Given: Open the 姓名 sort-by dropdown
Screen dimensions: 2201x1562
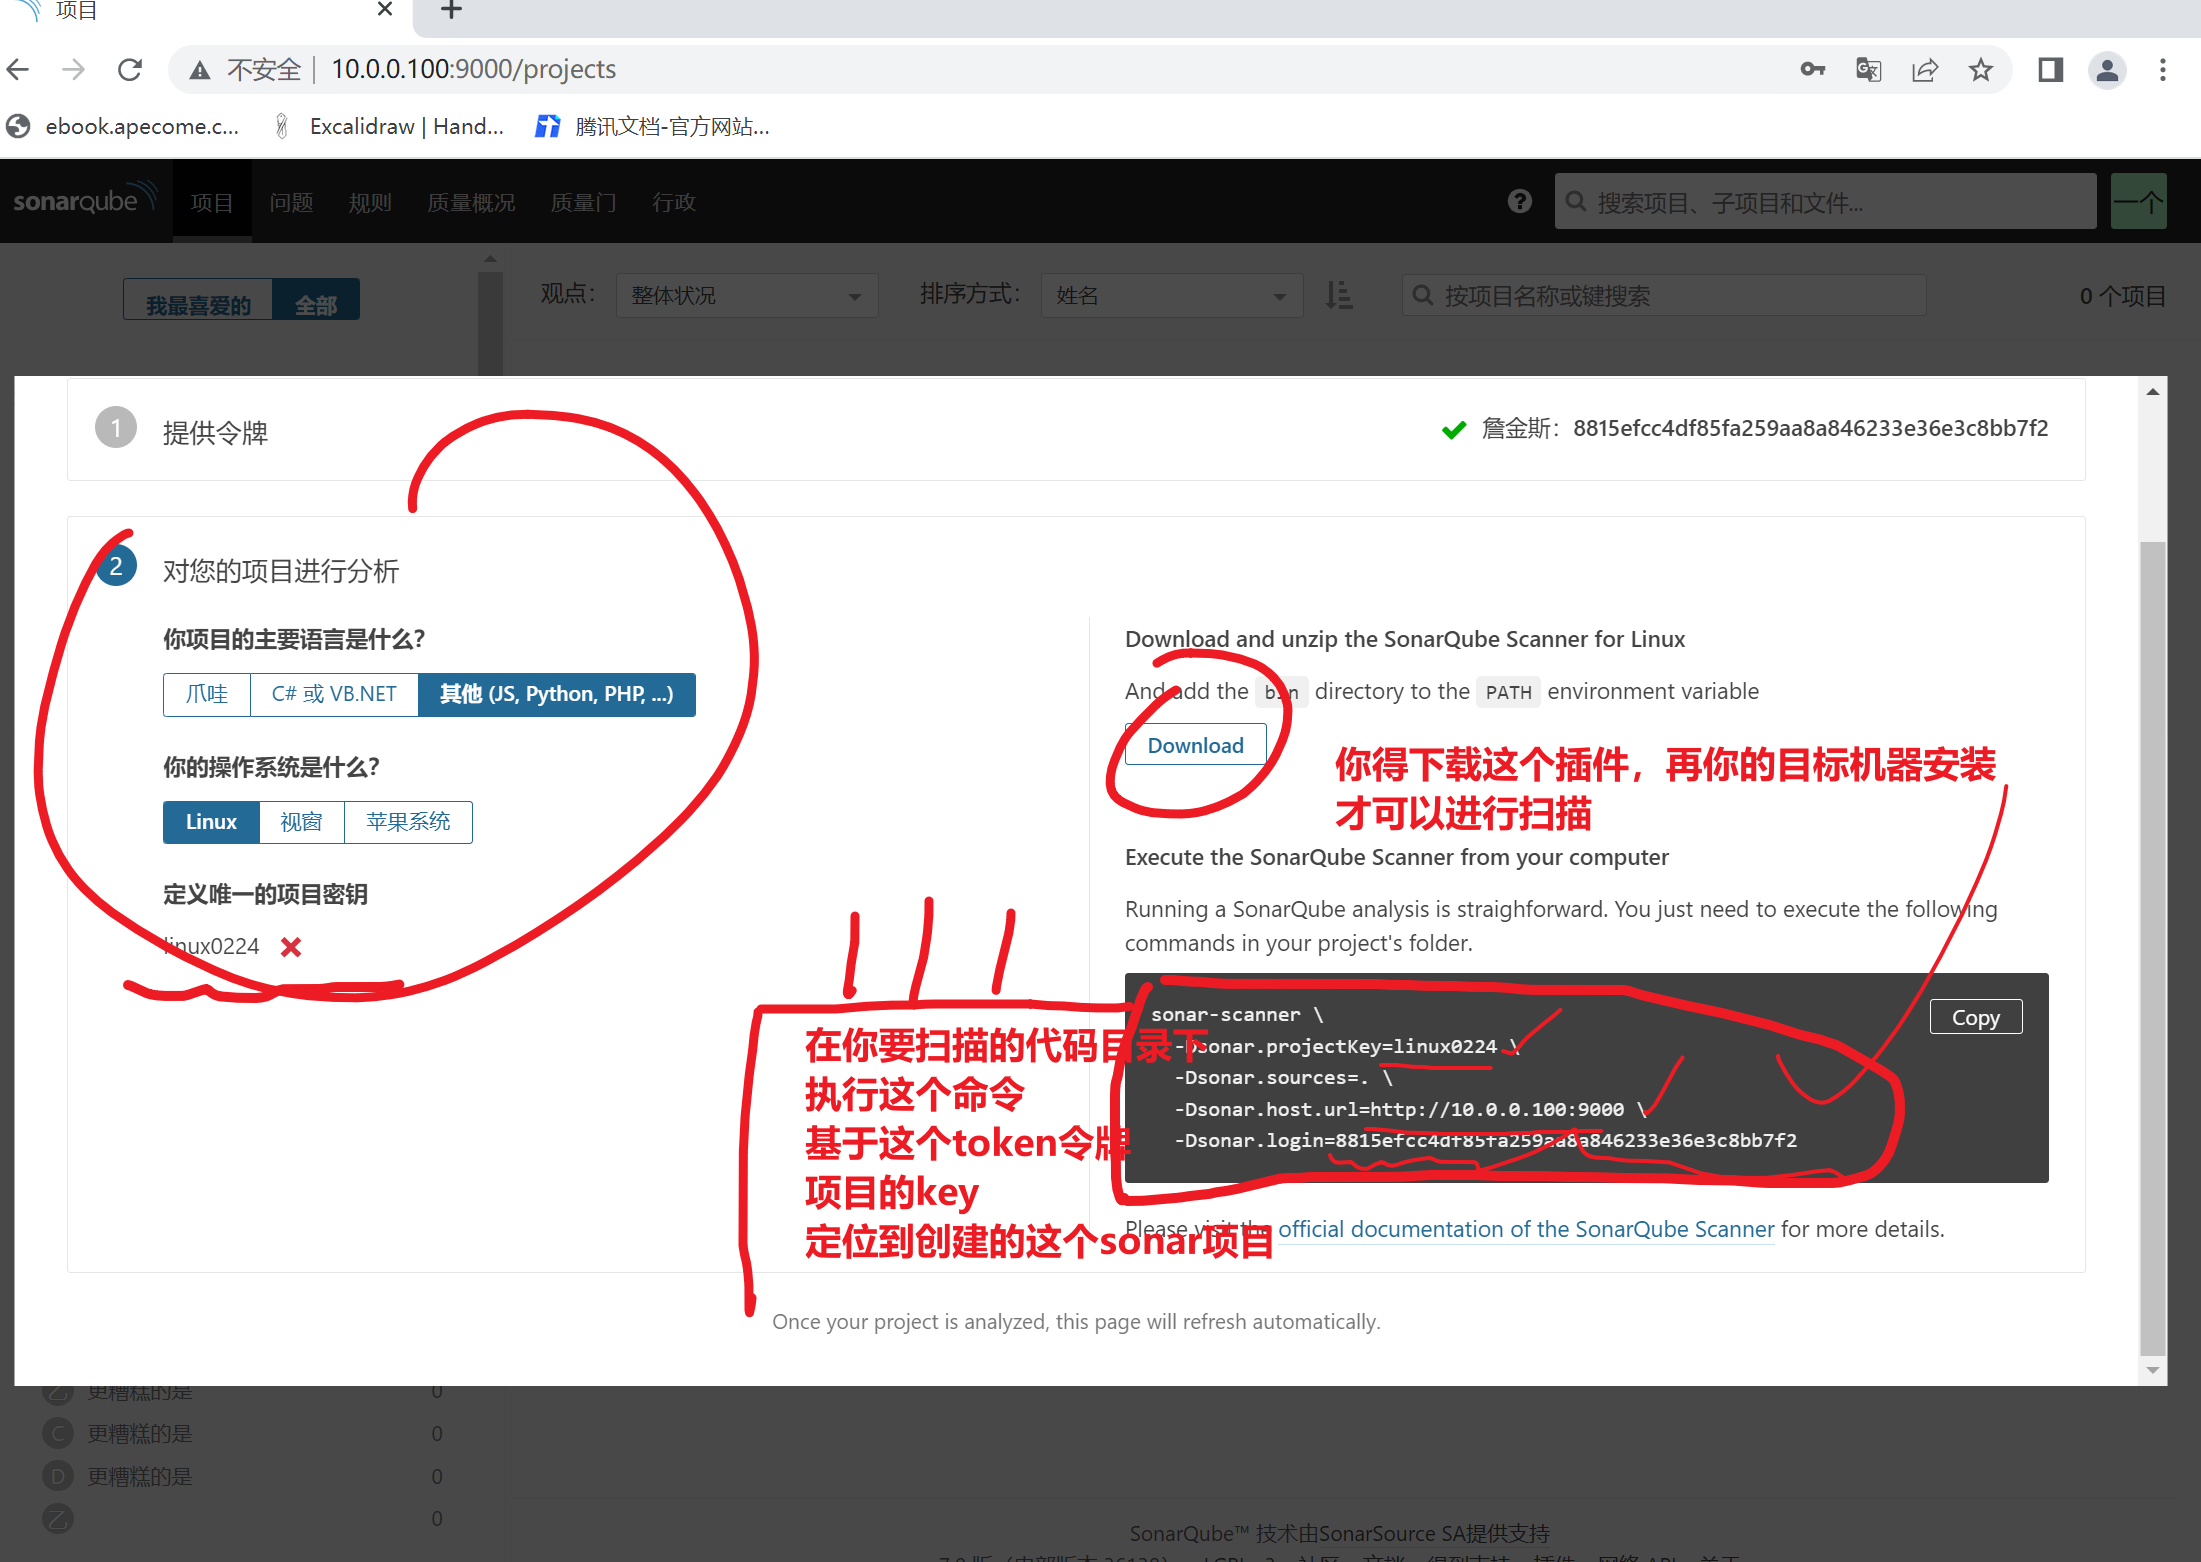Looking at the screenshot, I should point(1171,295).
